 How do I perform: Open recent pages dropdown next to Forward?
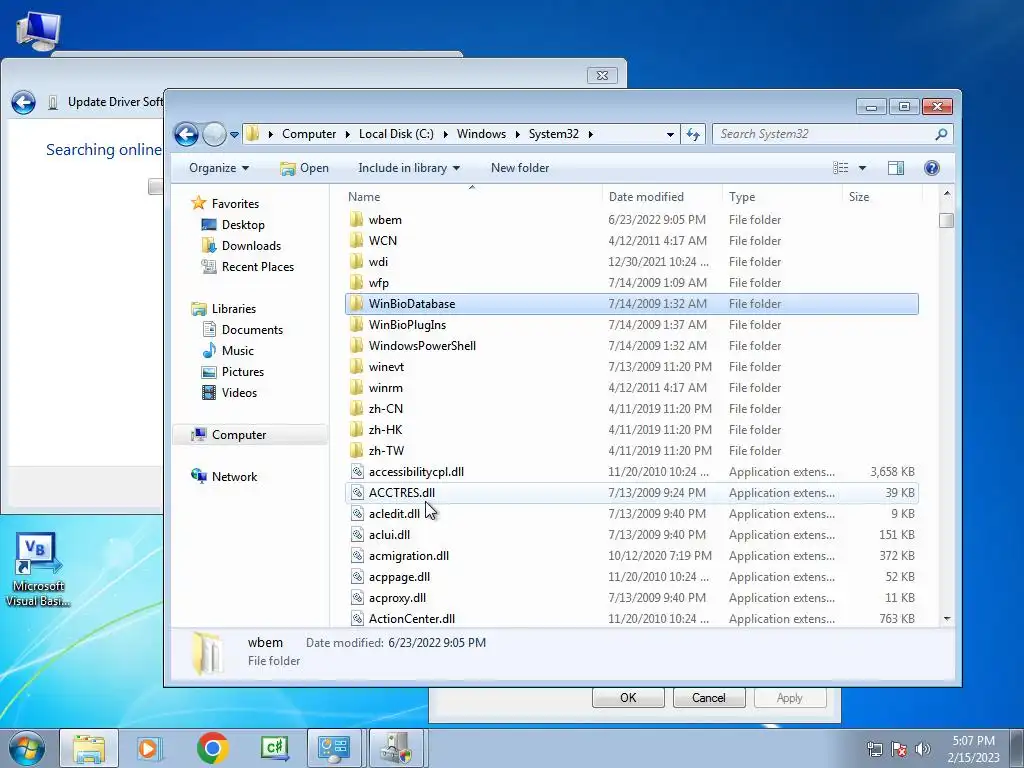pyautogui.click(x=234, y=135)
